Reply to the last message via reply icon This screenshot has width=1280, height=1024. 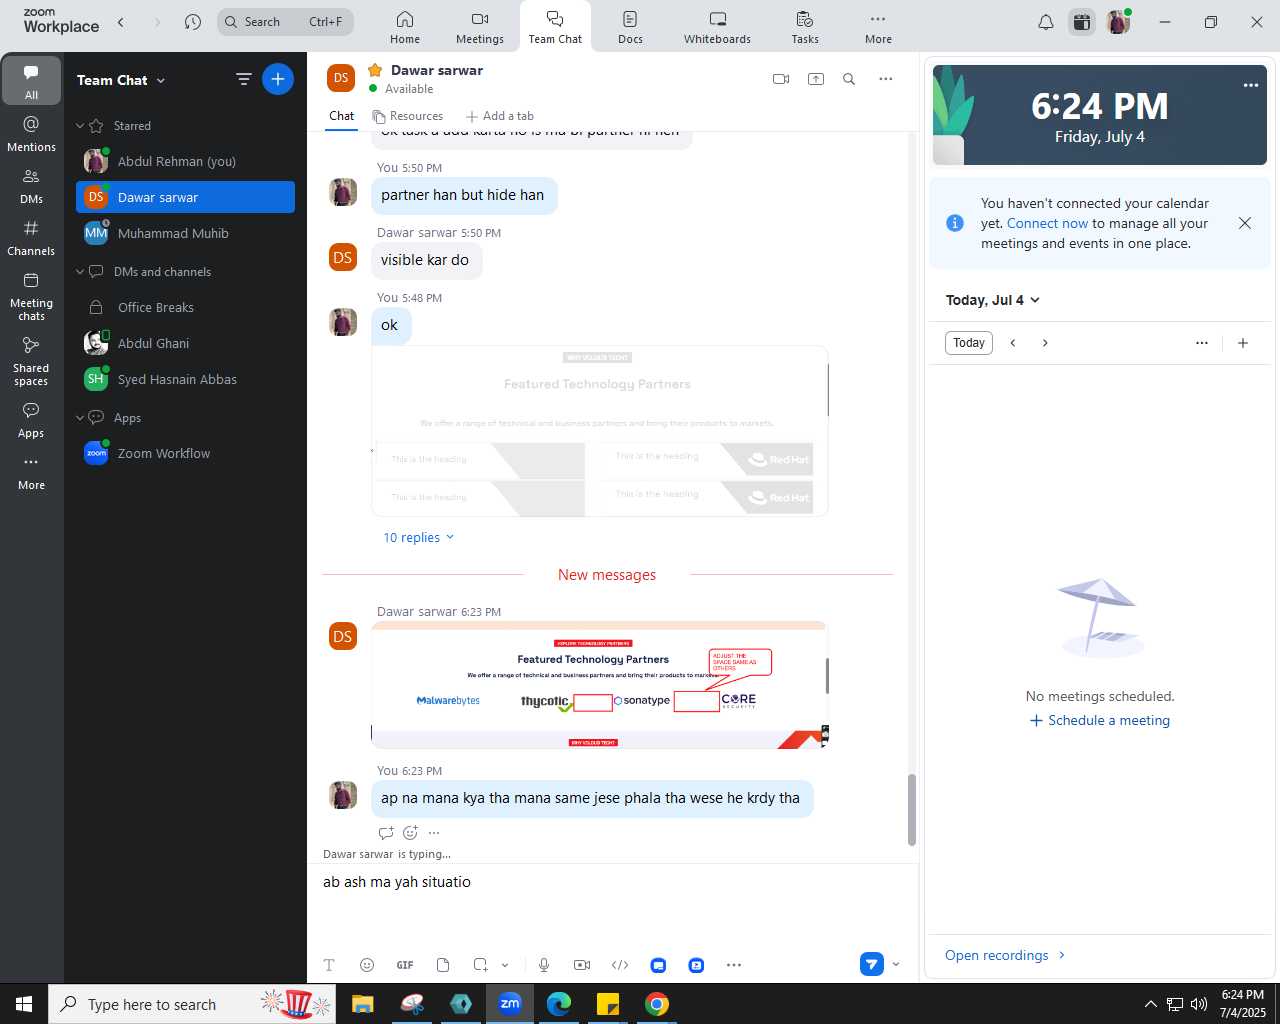386,833
